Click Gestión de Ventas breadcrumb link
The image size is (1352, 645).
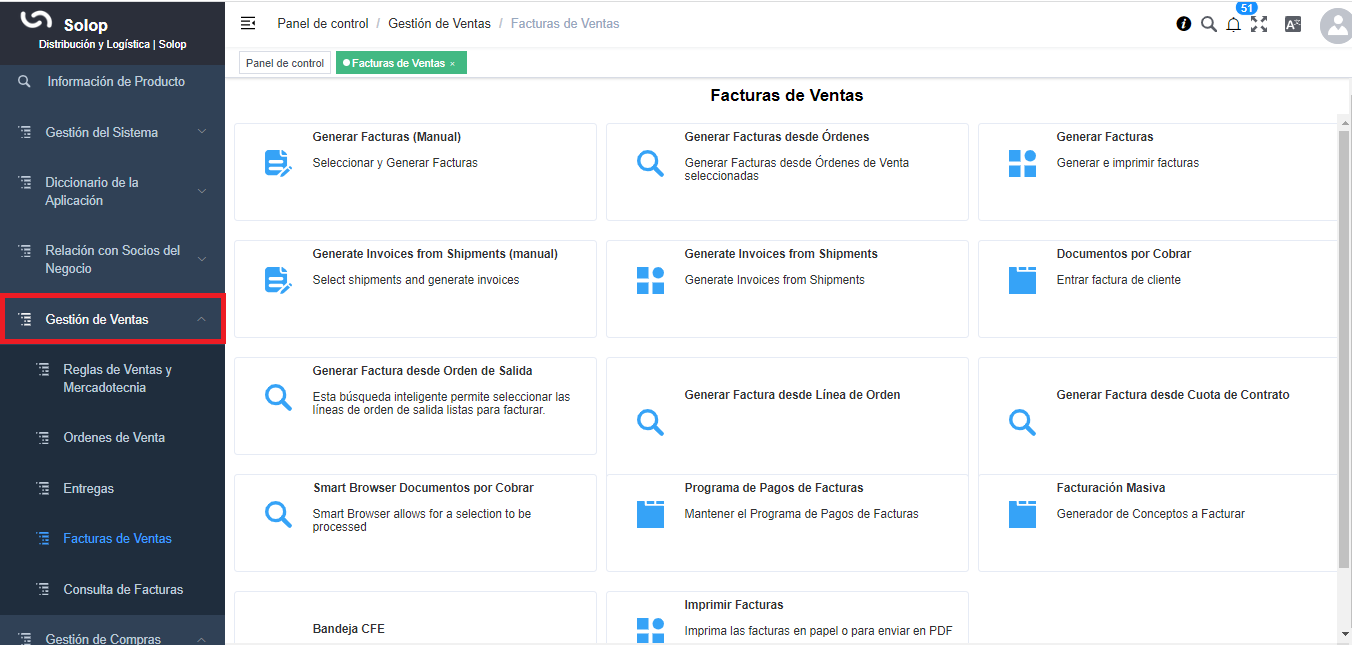pos(439,23)
